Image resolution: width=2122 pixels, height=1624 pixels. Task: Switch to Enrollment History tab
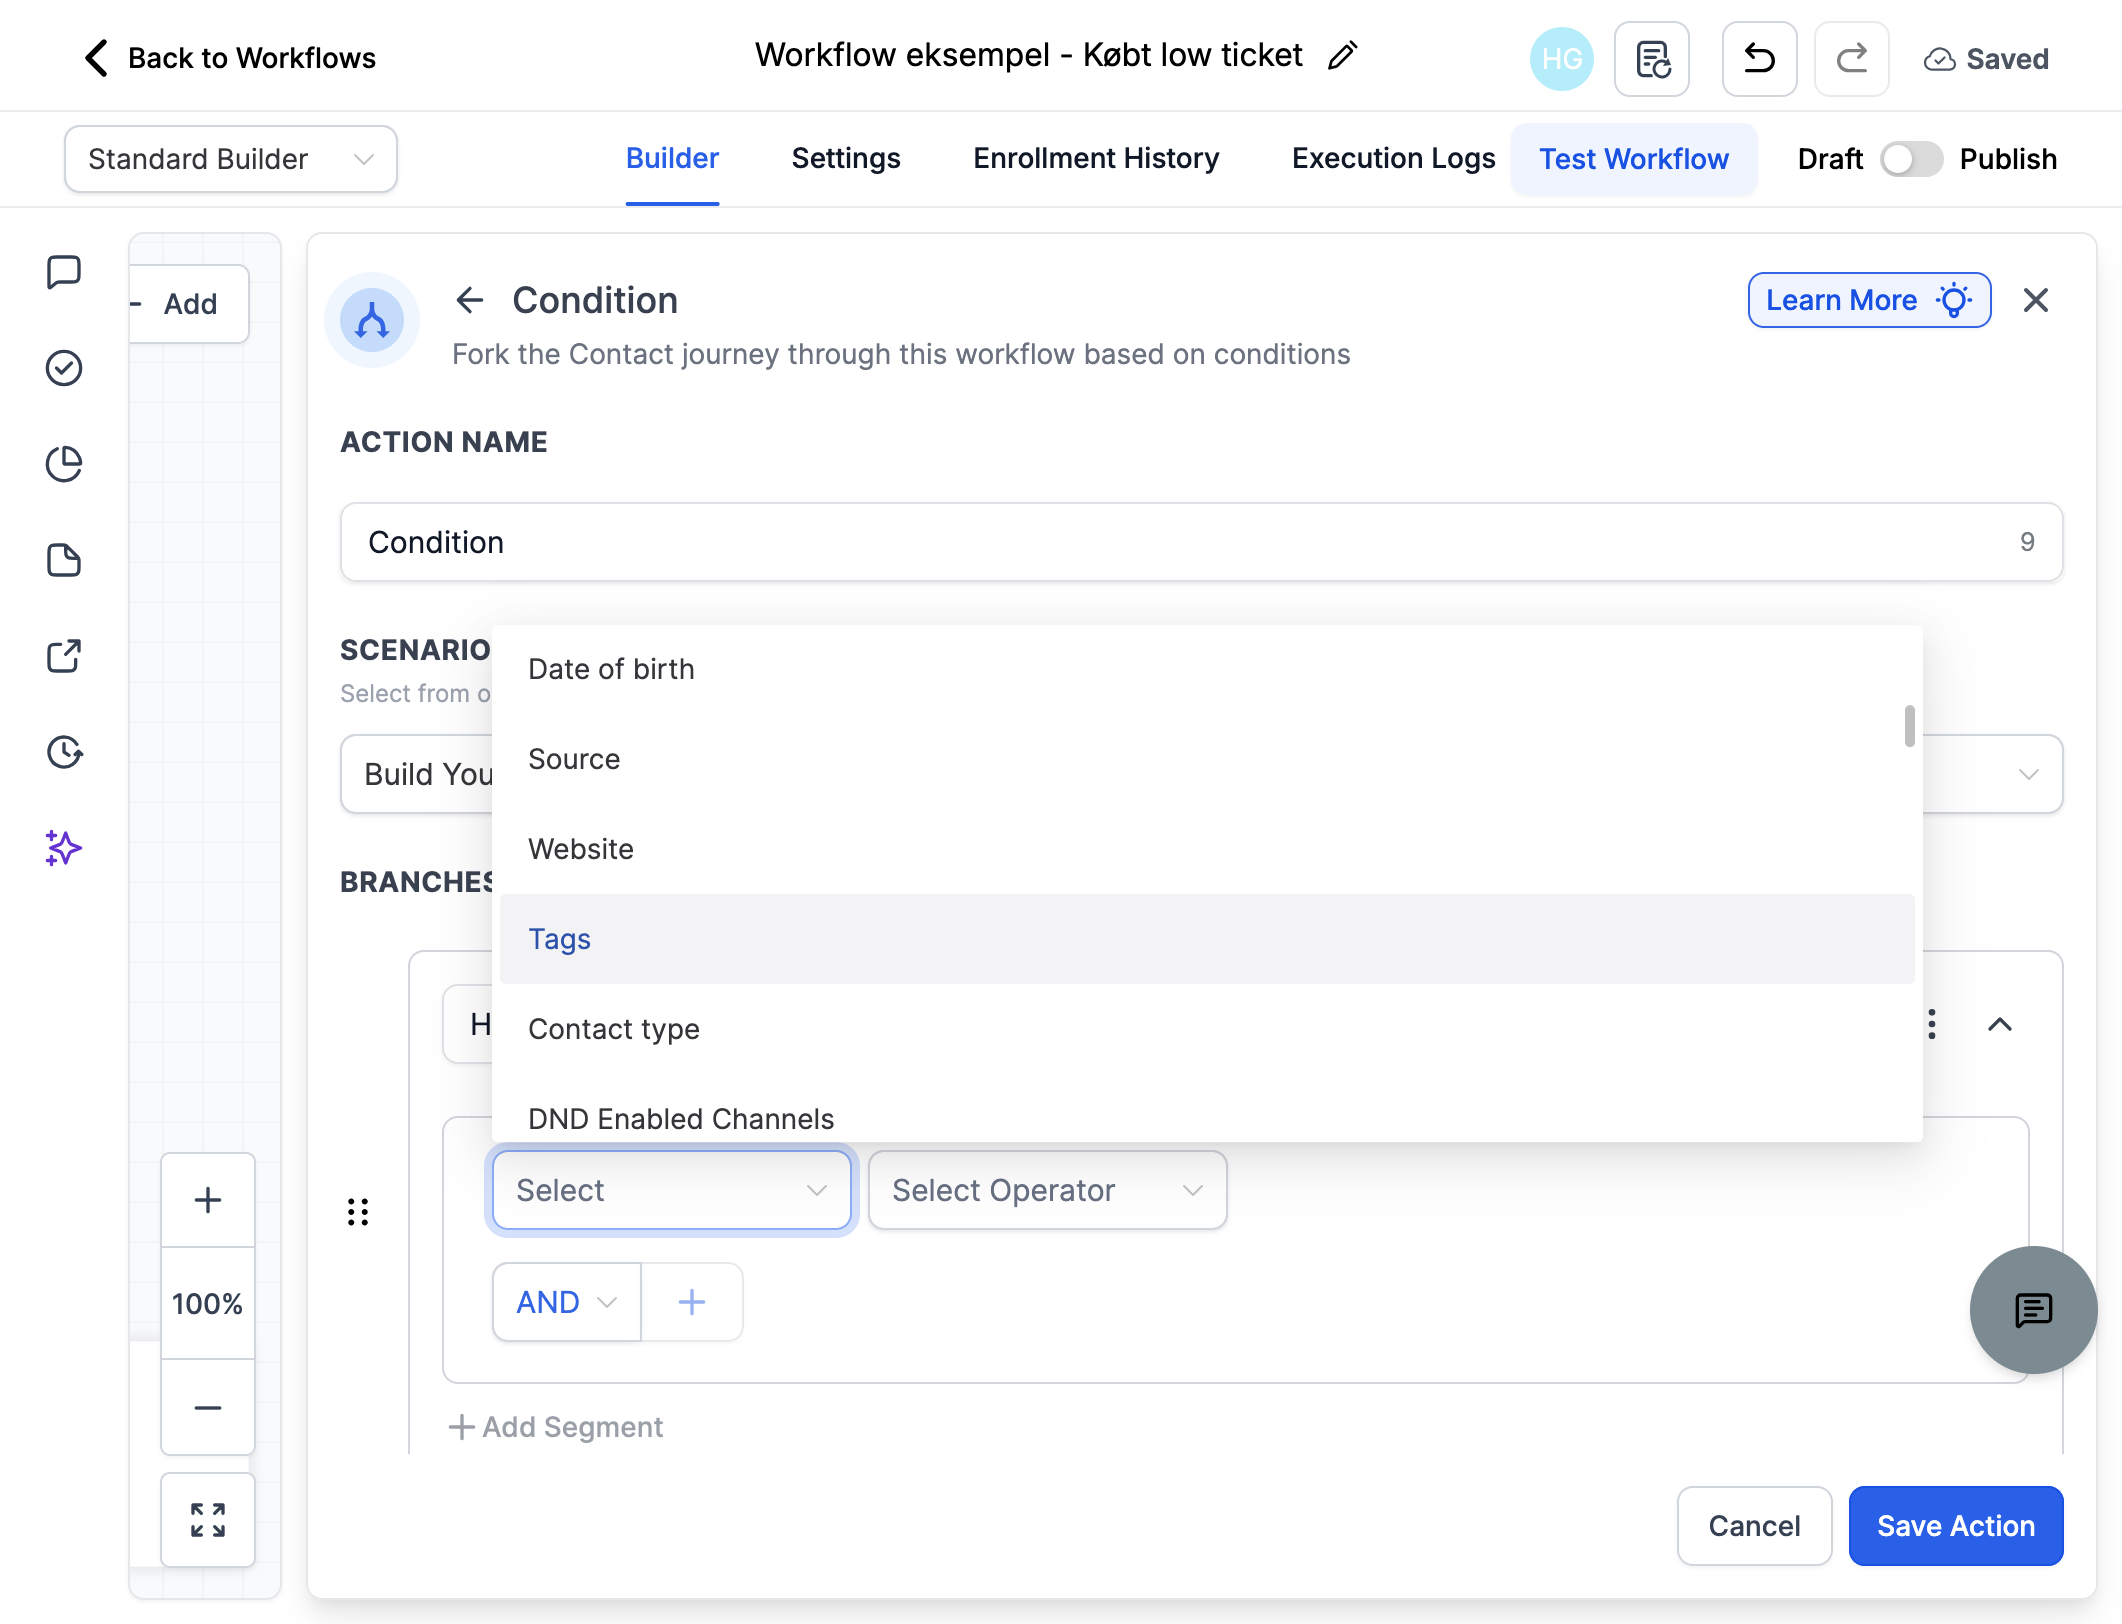point(1096,159)
